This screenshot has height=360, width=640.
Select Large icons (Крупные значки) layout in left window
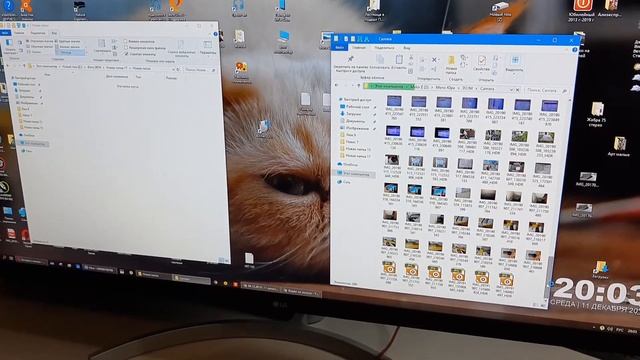click(67, 42)
